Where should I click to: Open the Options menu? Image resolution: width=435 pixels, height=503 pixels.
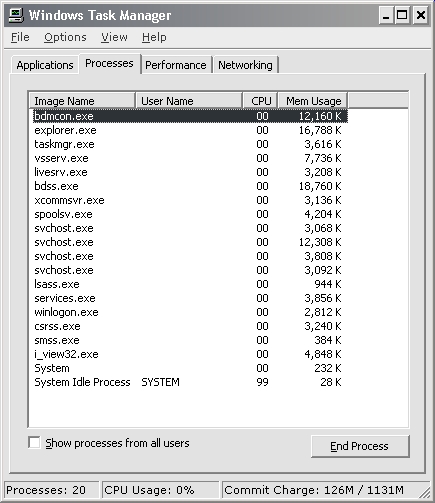65,37
